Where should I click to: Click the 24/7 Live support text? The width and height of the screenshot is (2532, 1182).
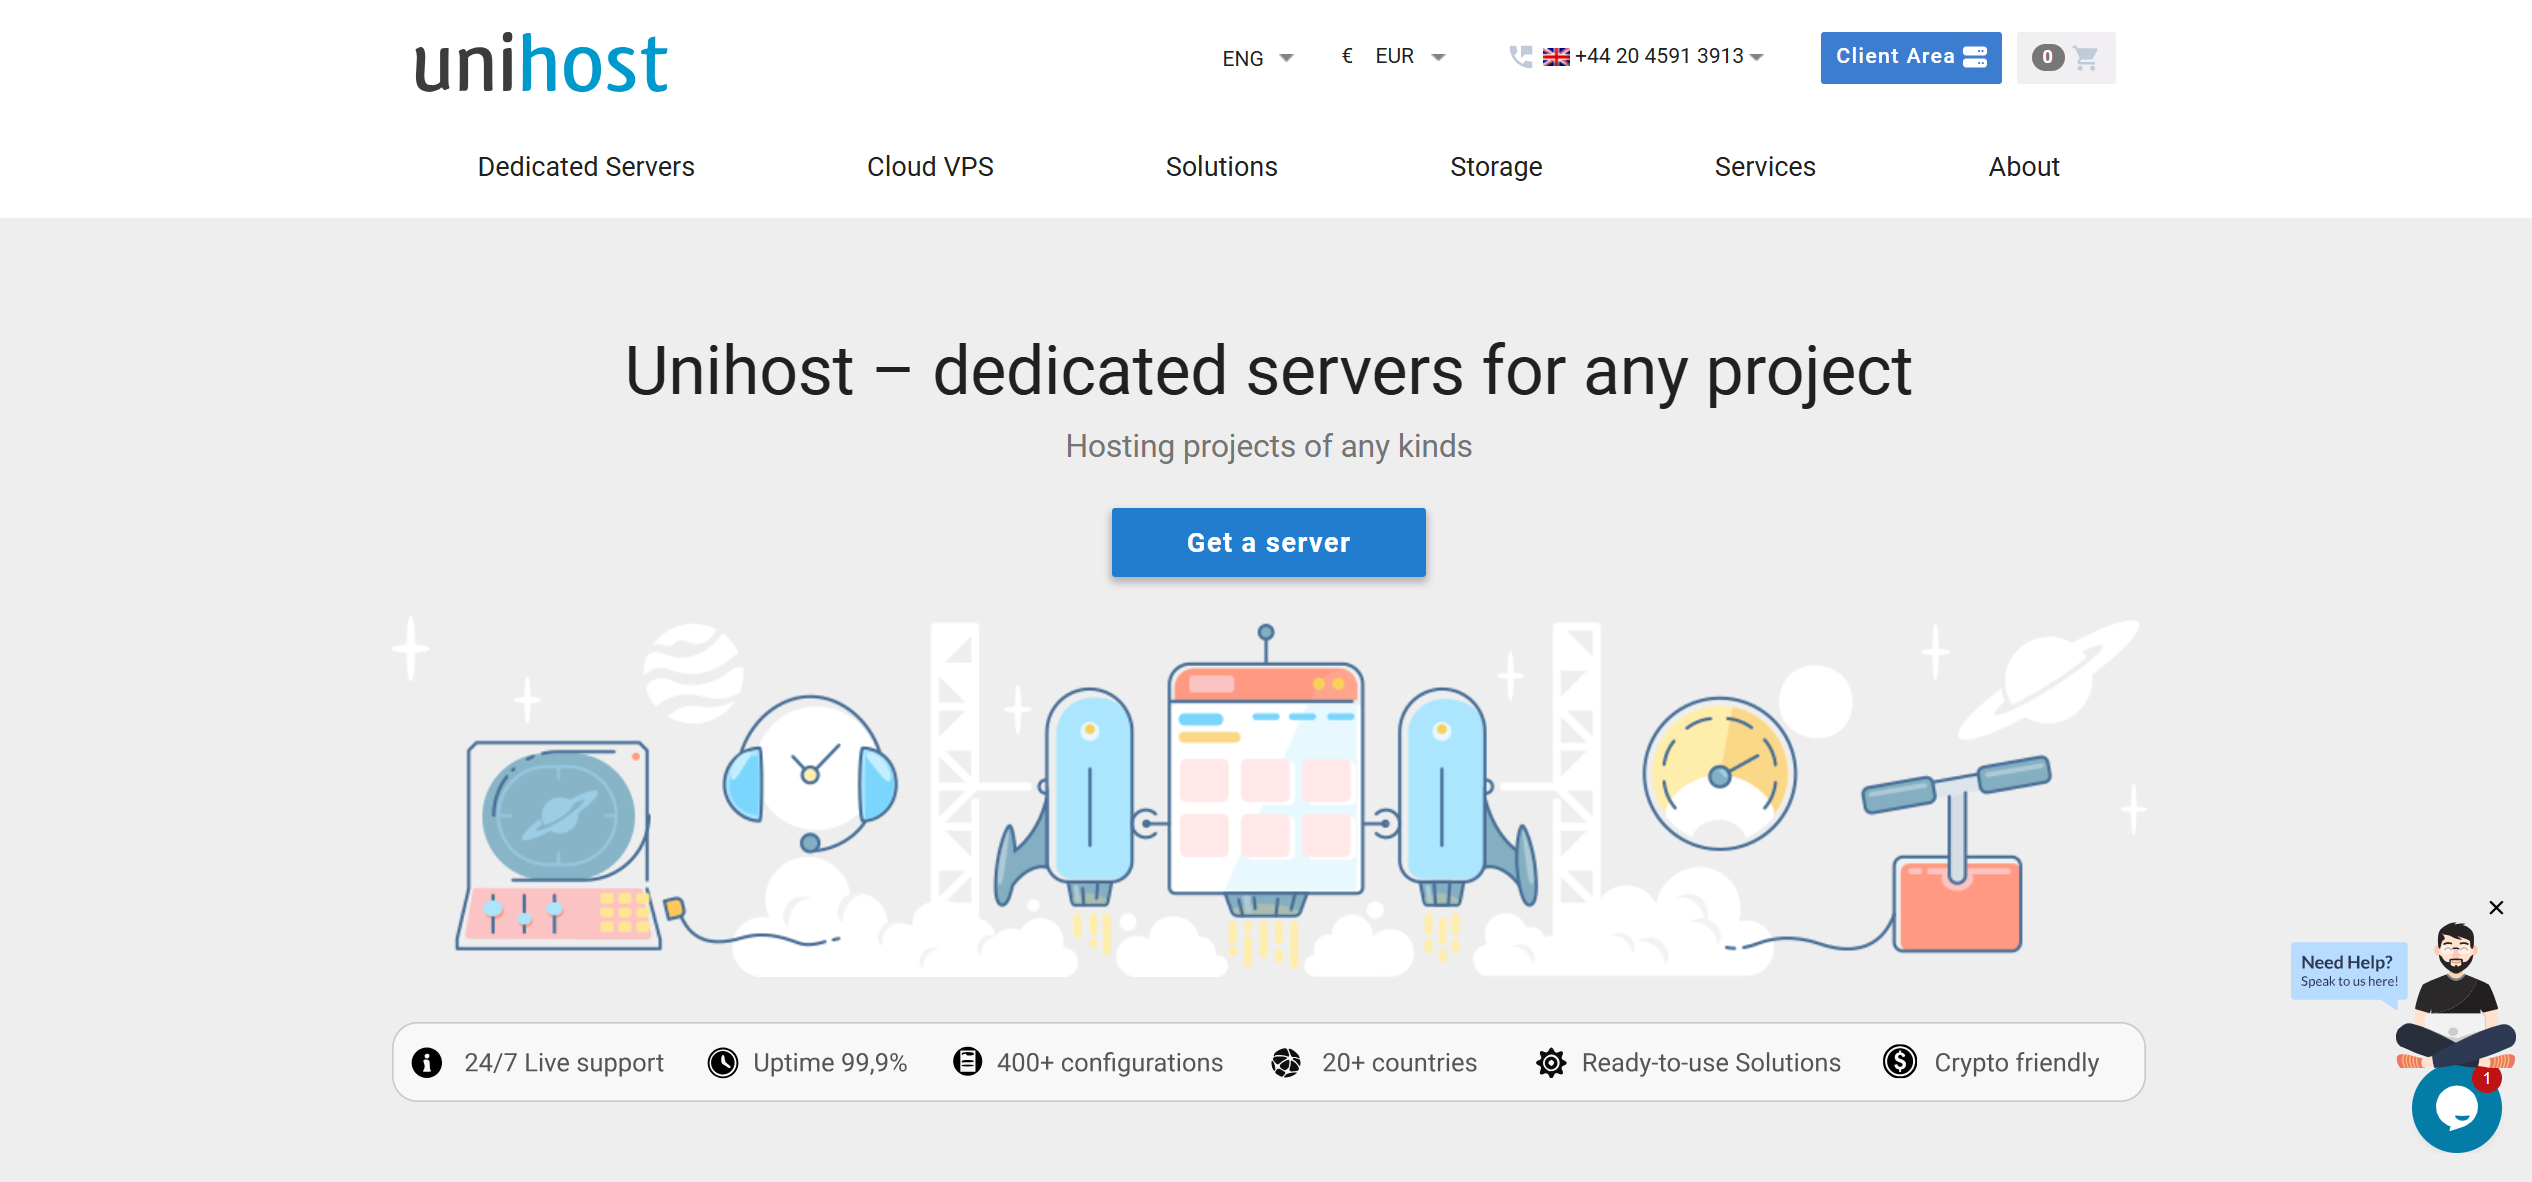(564, 1062)
